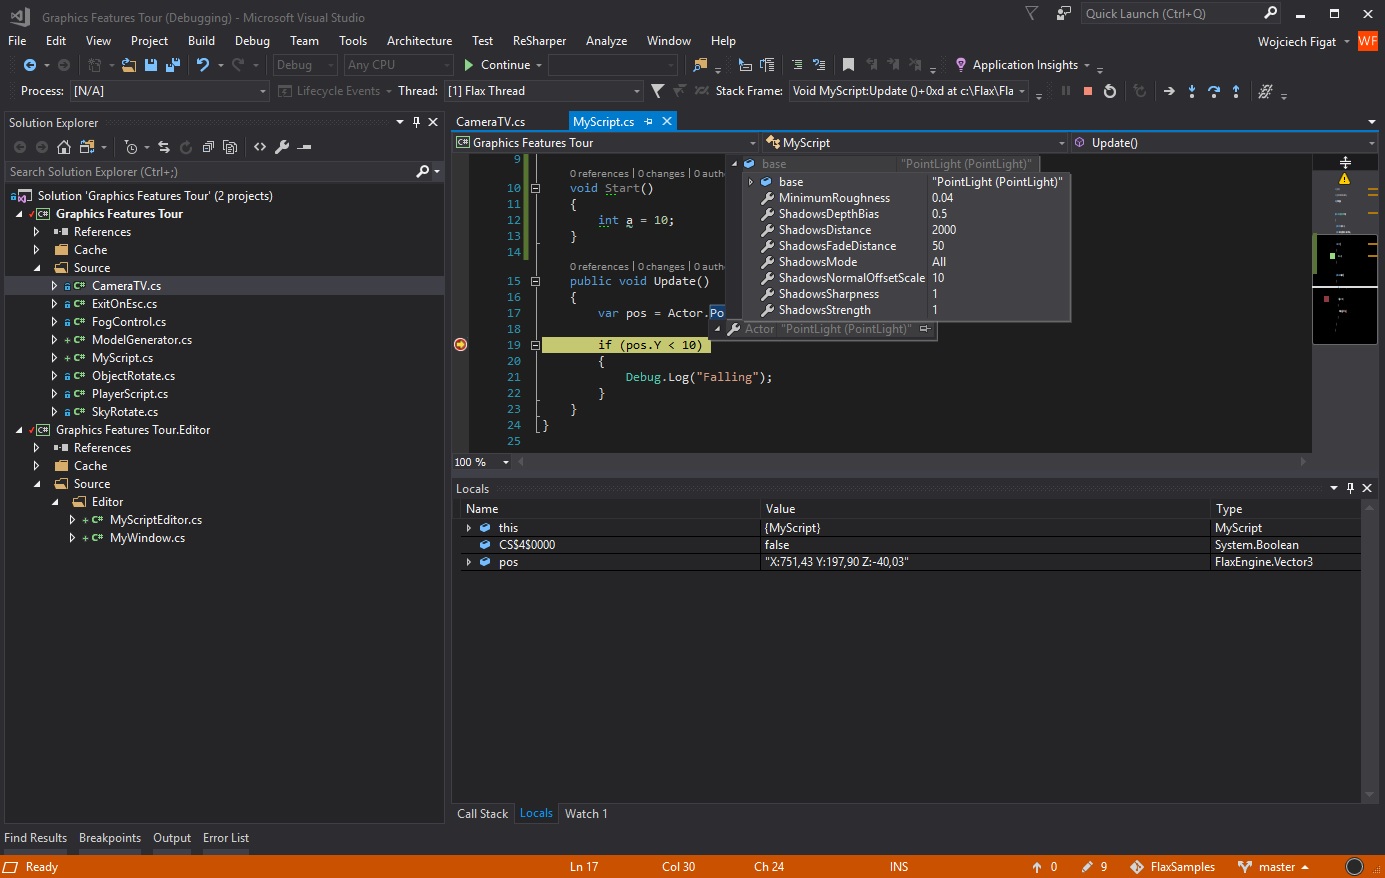Open the Stack Frame dropdown
Viewport: 1385px width, 878px height.
(x=910, y=91)
